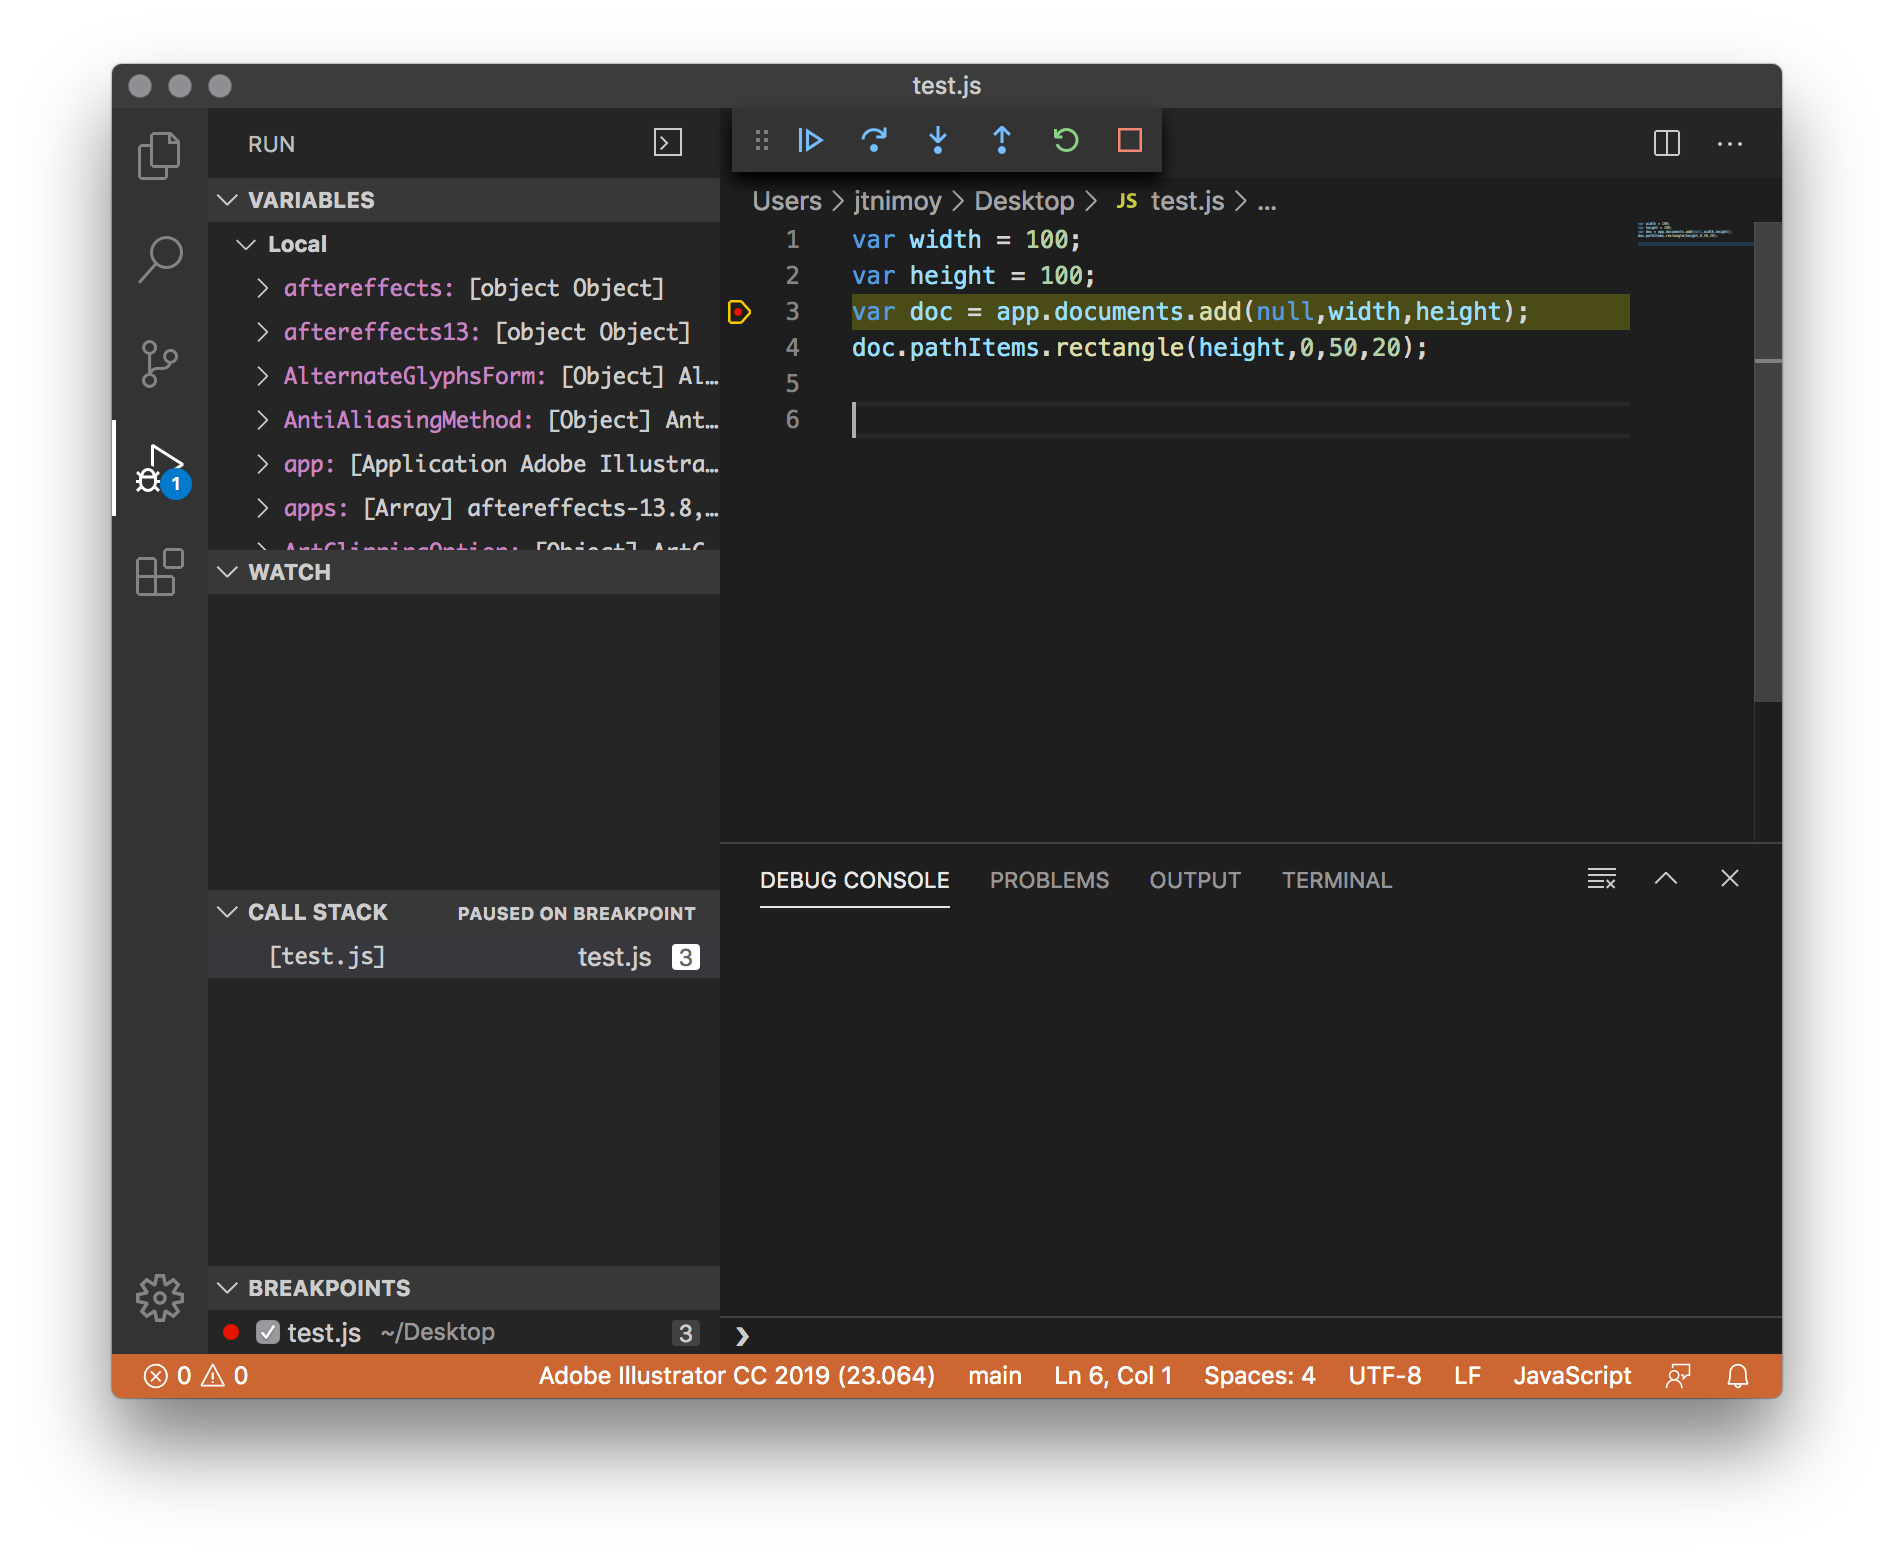Open the Extensions view
The height and width of the screenshot is (1558, 1894).
point(159,573)
